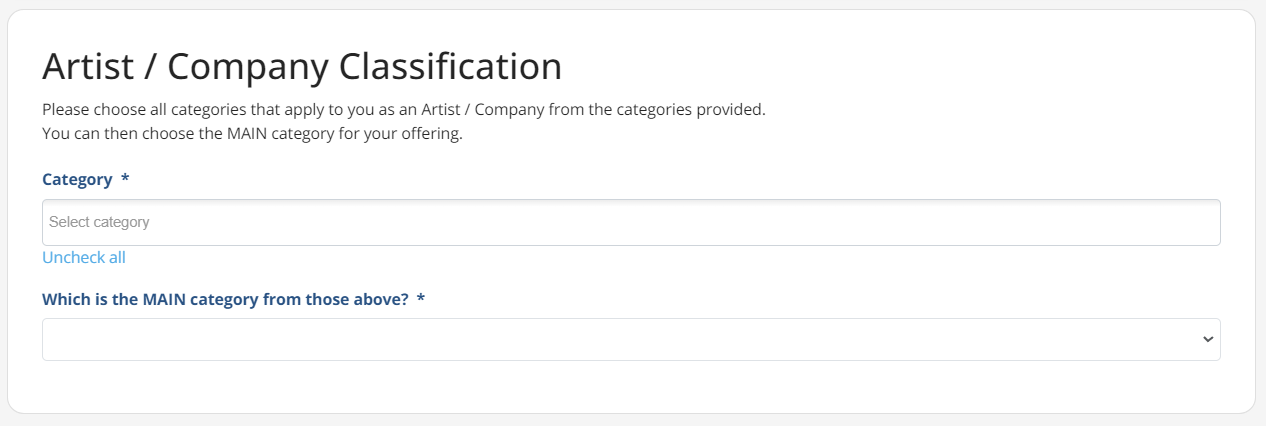This screenshot has width=1266, height=426.
Task: Click the Uncheck all link
Action: [84, 258]
